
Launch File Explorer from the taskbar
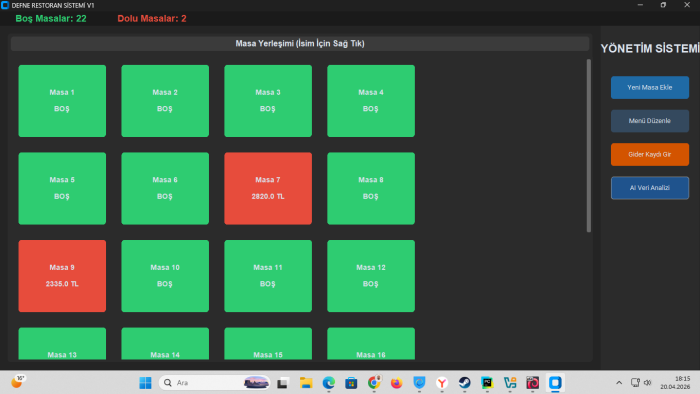point(305,383)
